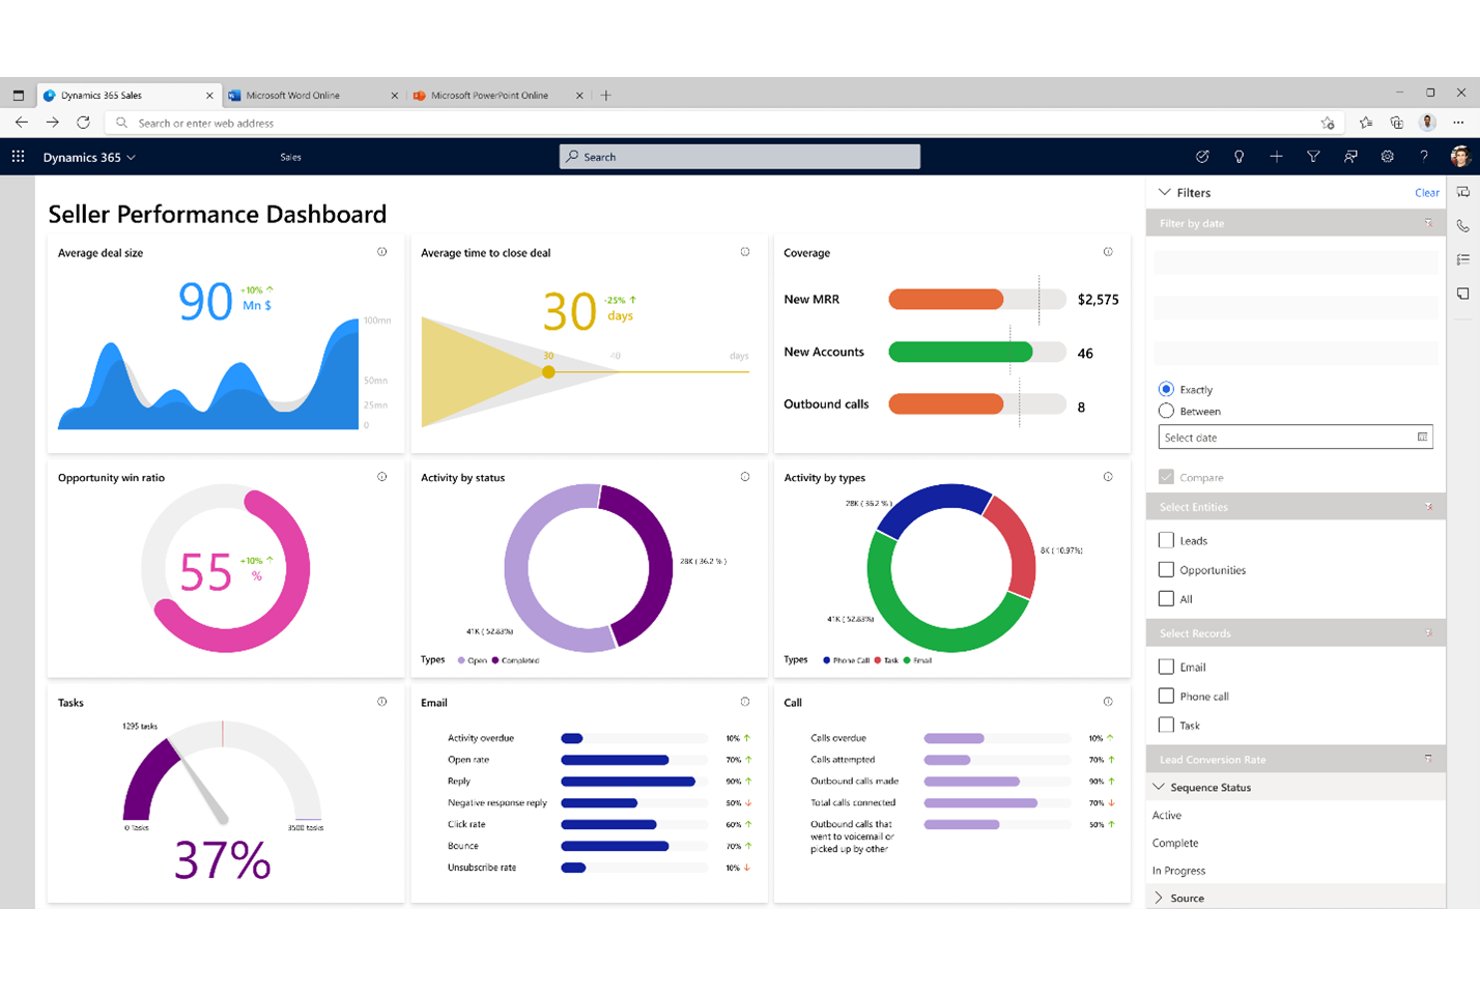Screen dimensions: 1480x987
Task: Select the Dynamics 365 Sales browser tab
Action: [128, 96]
